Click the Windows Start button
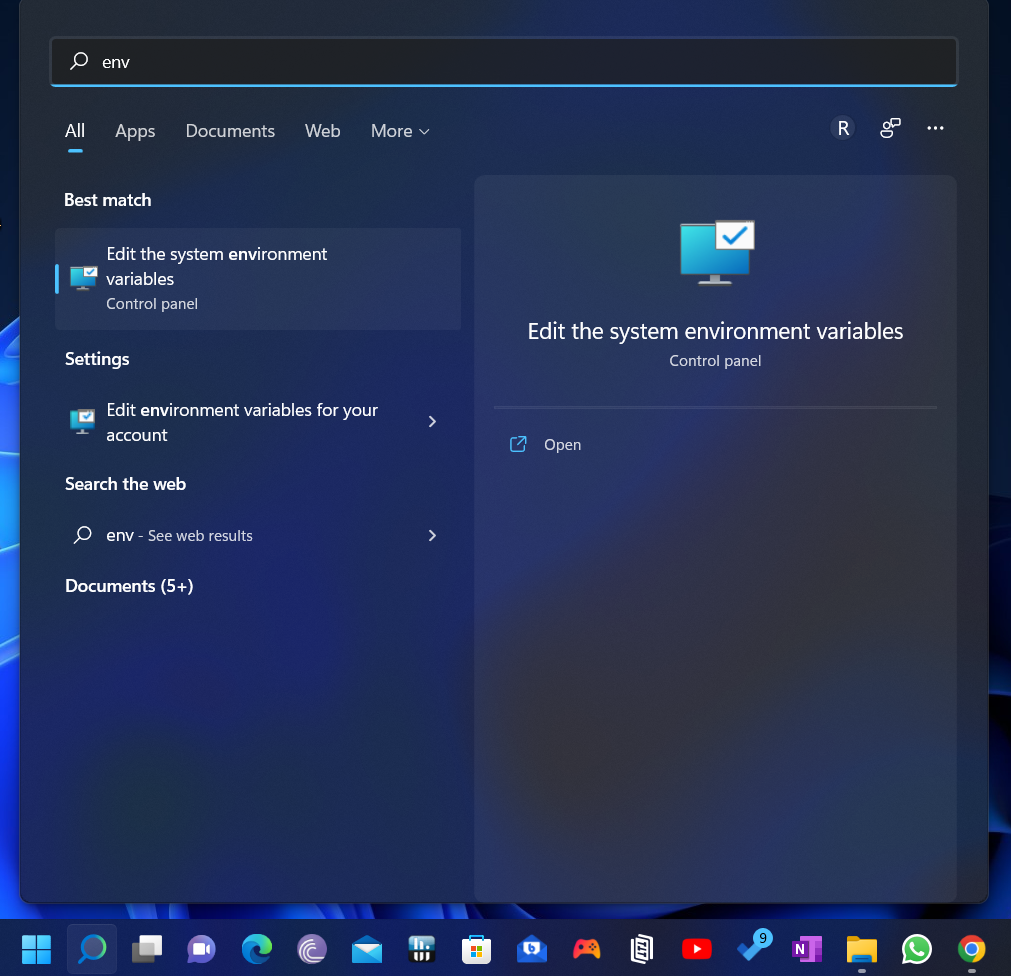The width and height of the screenshot is (1011, 976). click(37, 948)
